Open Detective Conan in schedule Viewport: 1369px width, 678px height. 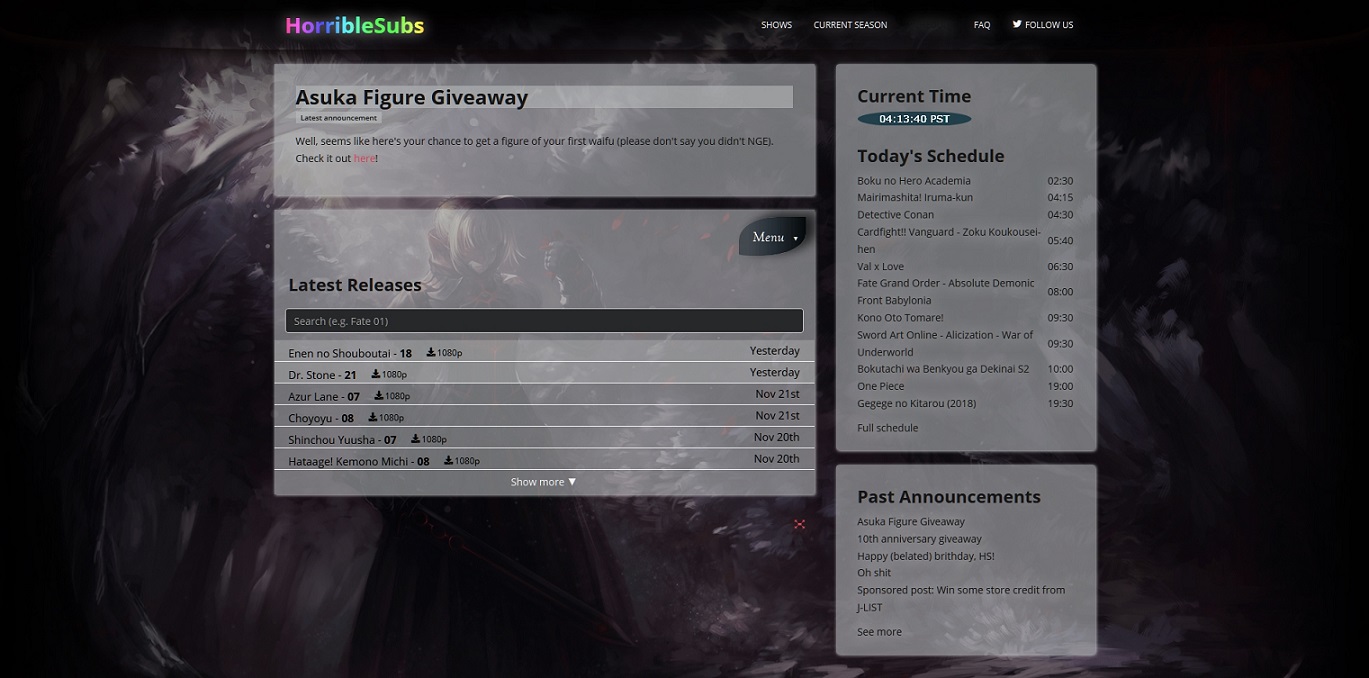coord(895,215)
